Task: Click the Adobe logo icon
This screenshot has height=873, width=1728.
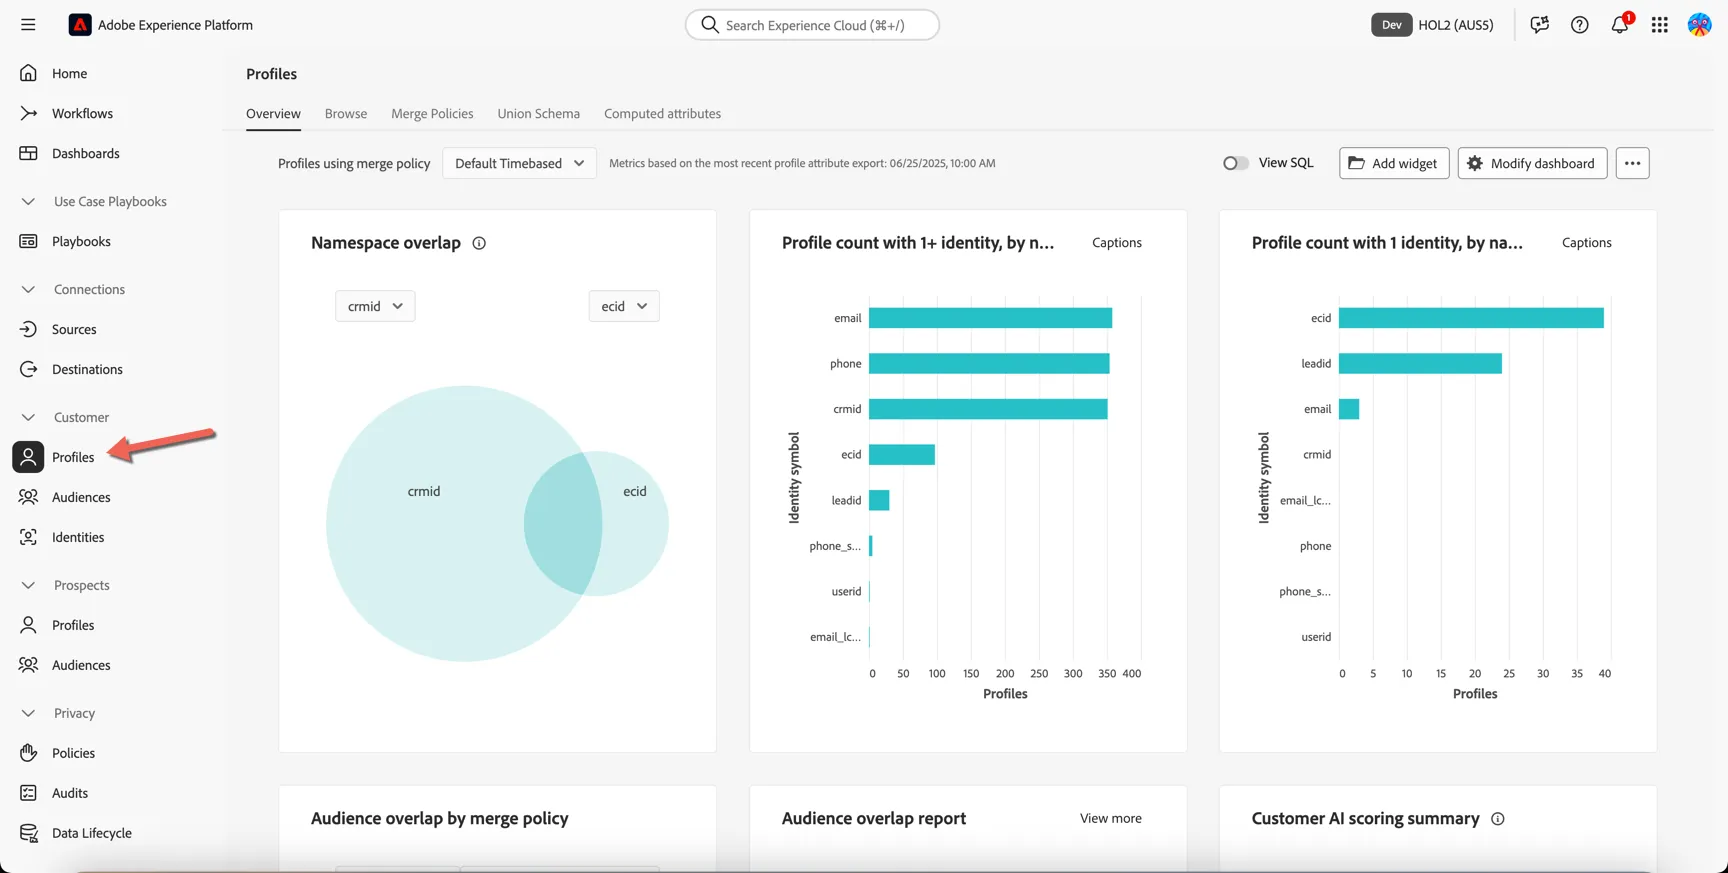Action: [80, 25]
